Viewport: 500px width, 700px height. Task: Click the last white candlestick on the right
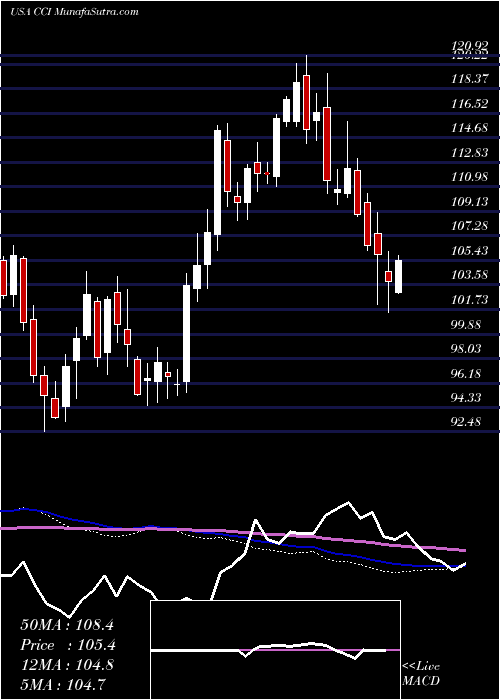point(398,276)
